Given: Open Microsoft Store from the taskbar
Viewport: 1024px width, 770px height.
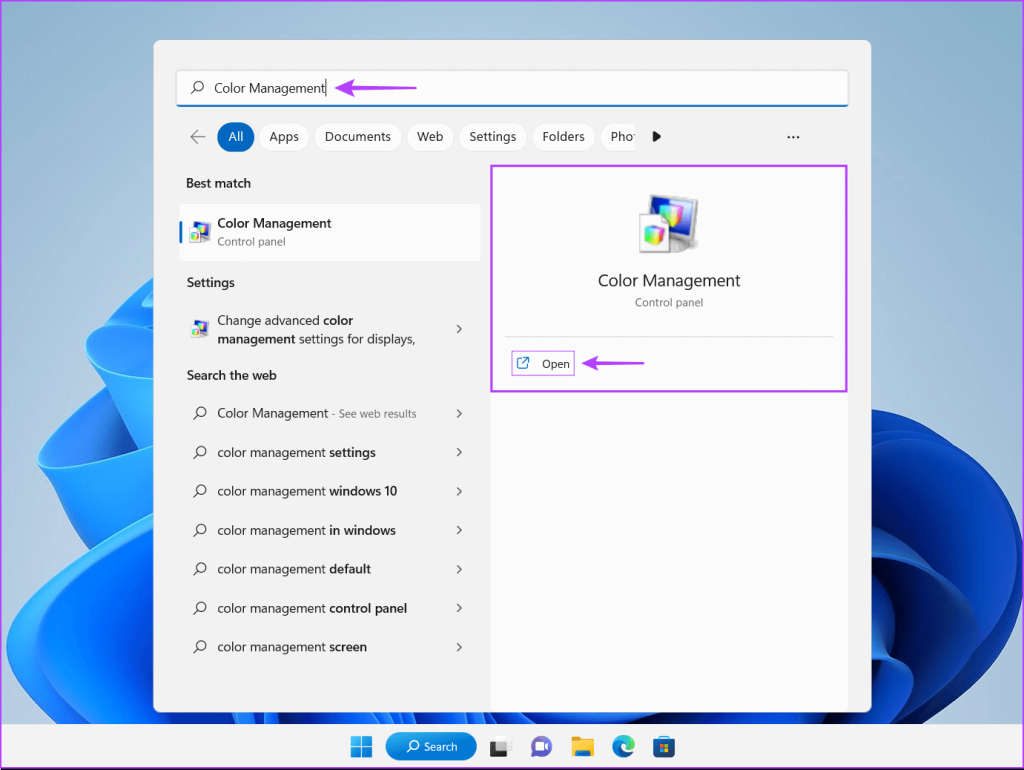Looking at the screenshot, I should click(x=663, y=746).
